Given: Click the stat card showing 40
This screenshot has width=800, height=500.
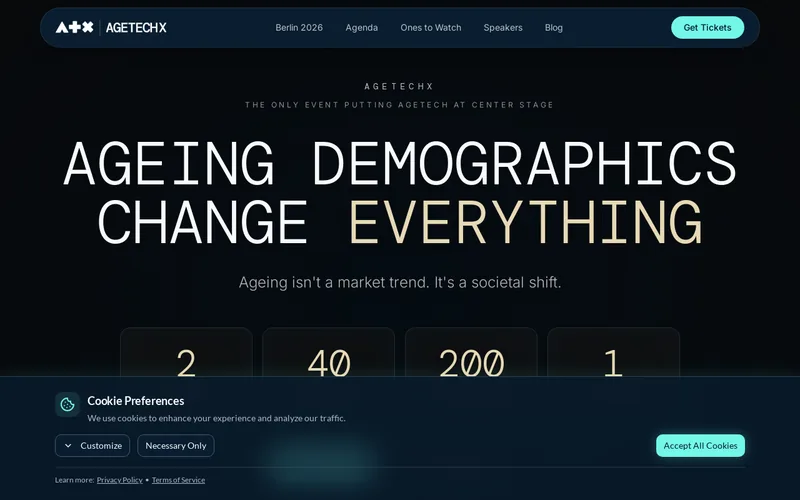Looking at the screenshot, I should (329, 353).
